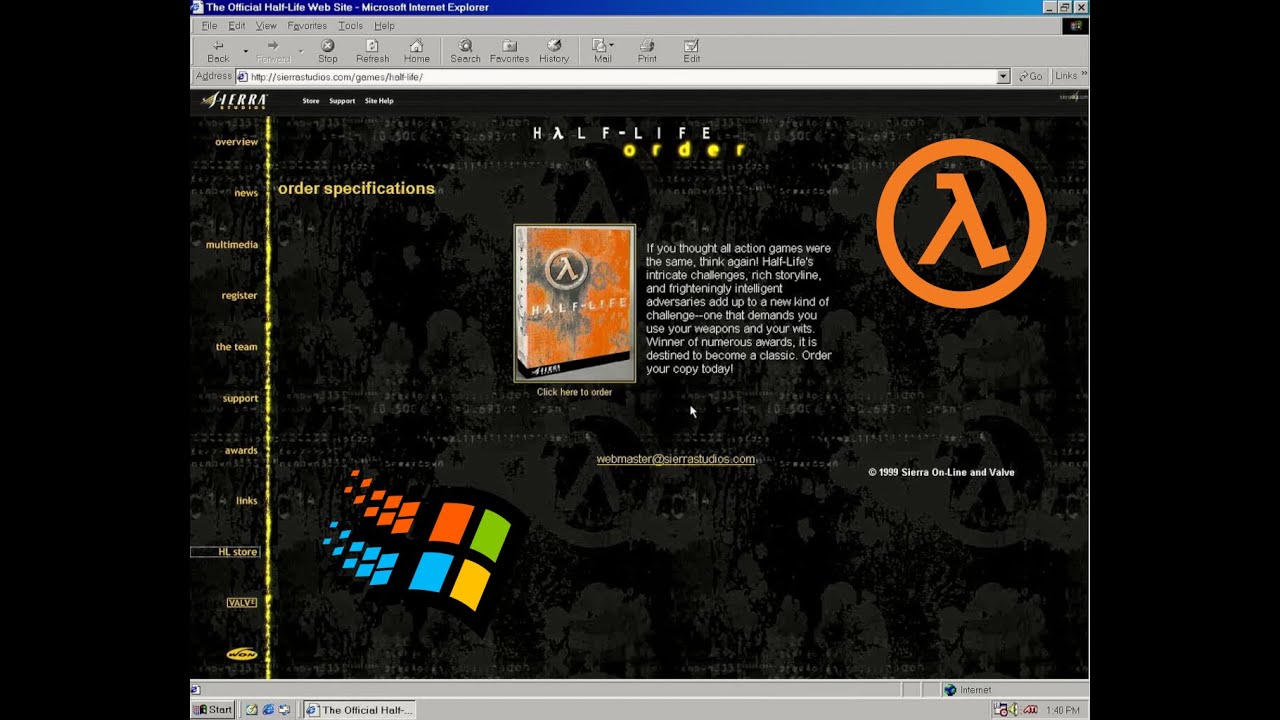
Task: Open the Mail button dropdown arrow
Action: coord(612,45)
